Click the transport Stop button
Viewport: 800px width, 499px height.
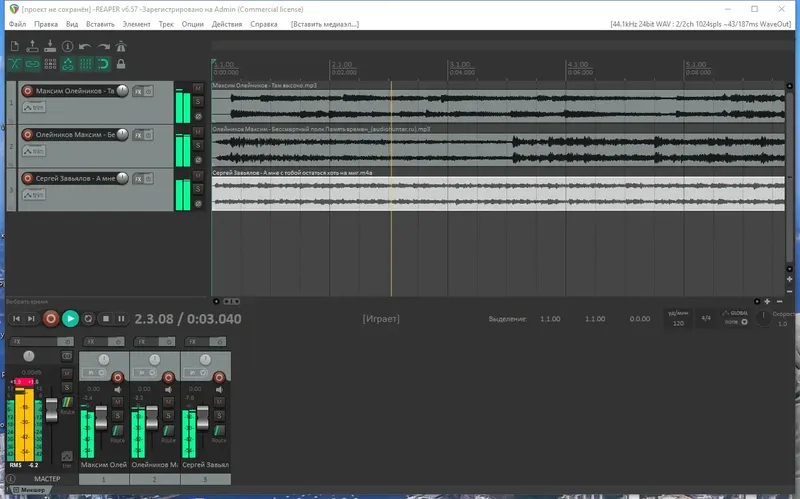[106, 319]
